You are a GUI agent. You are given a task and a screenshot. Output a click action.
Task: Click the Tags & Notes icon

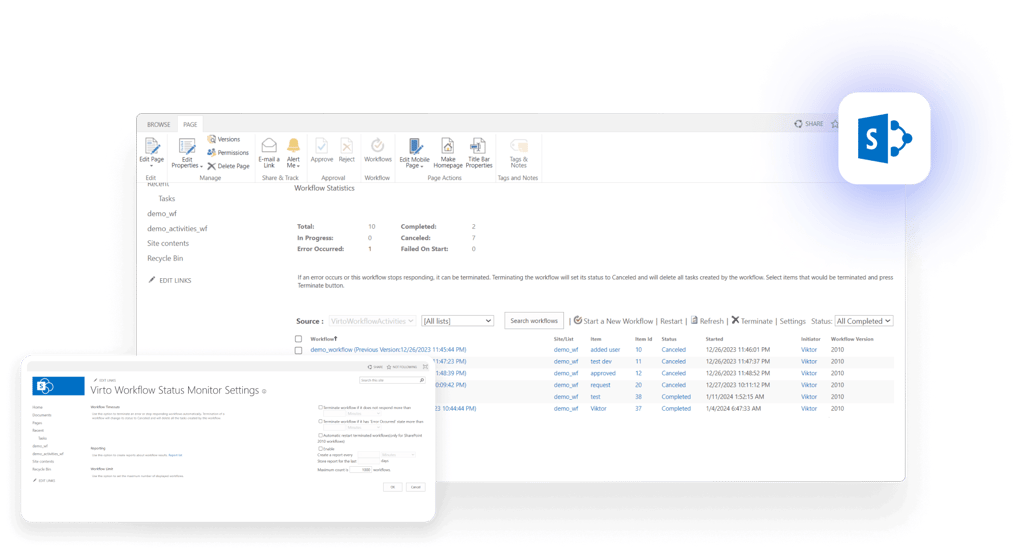coord(519,146)
